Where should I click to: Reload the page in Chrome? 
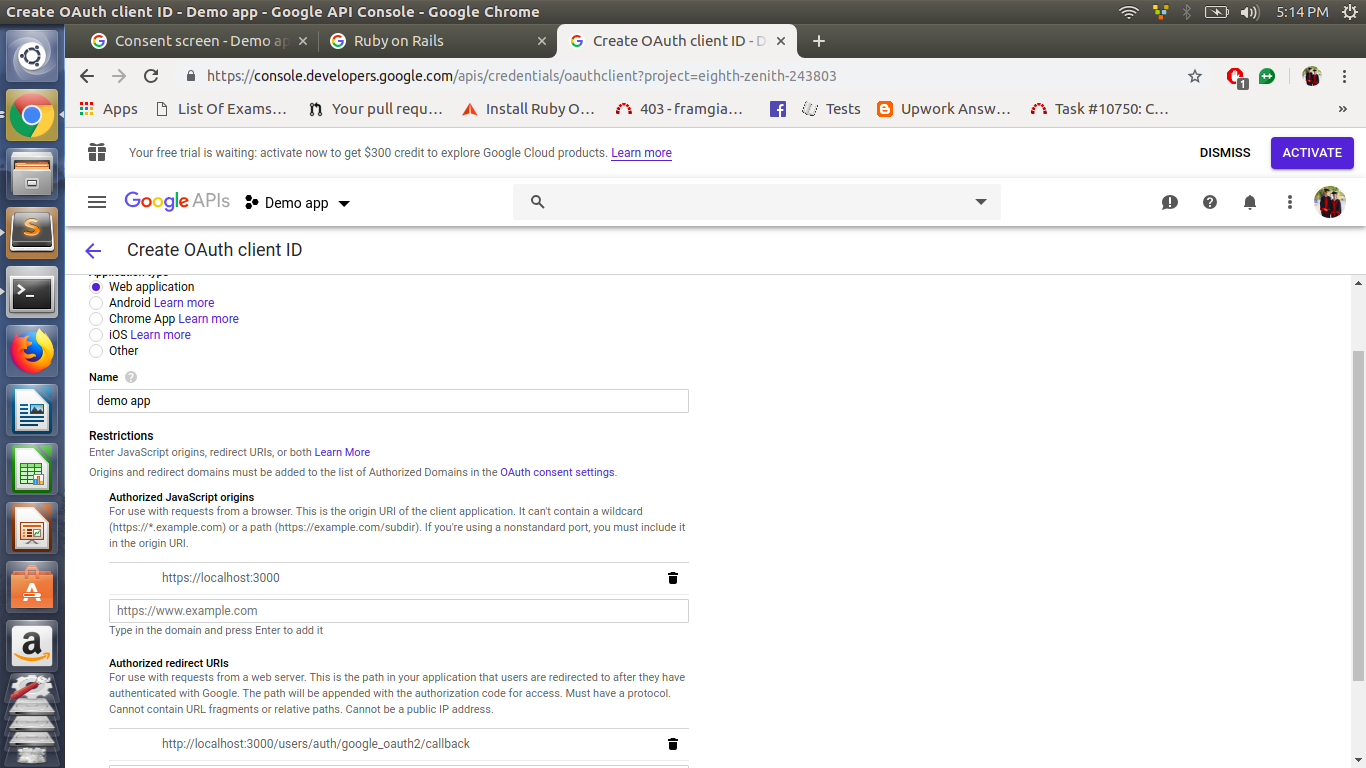151,76
